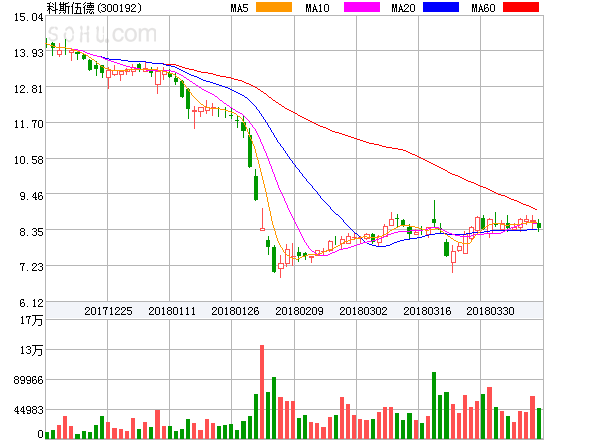This screenshot has height=440, width=600.
Task: Click the 20180316 date label
Action: click(427, 311)
